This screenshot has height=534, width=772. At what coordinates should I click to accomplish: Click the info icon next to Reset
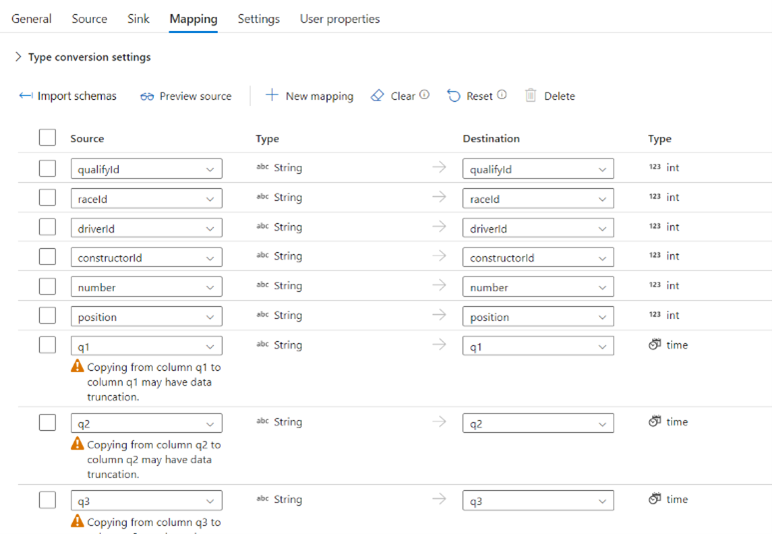click(502, 95)
